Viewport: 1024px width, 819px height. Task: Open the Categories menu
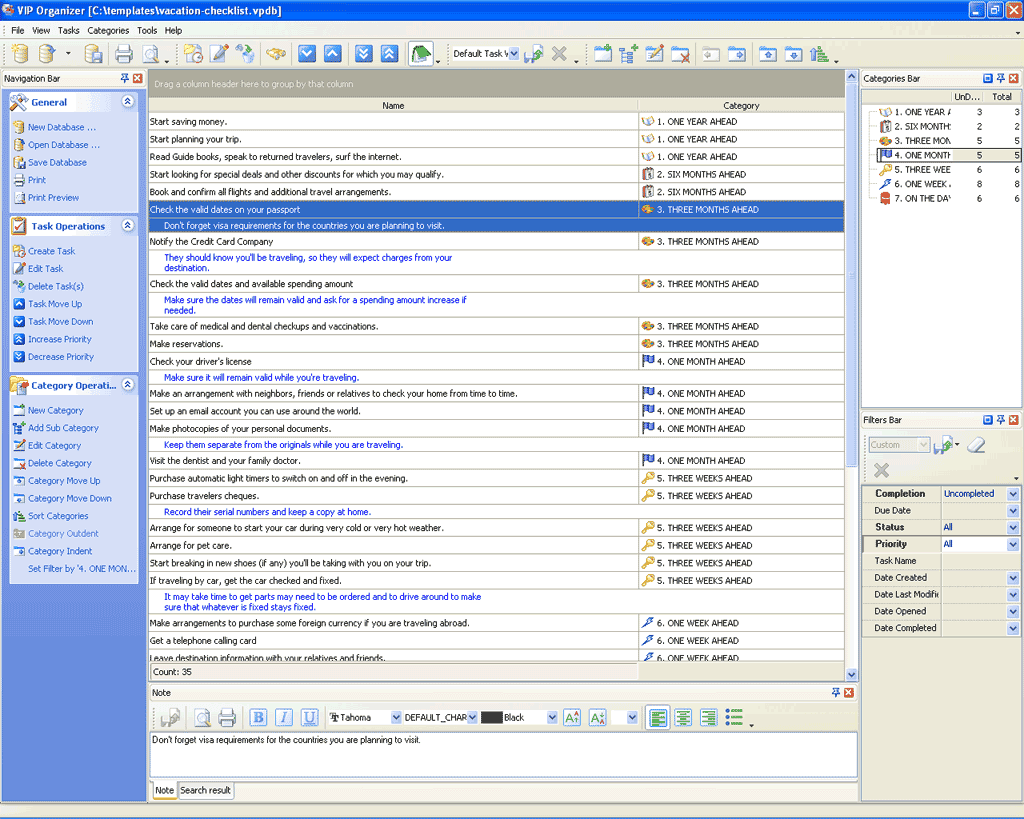tap(108, 30)
